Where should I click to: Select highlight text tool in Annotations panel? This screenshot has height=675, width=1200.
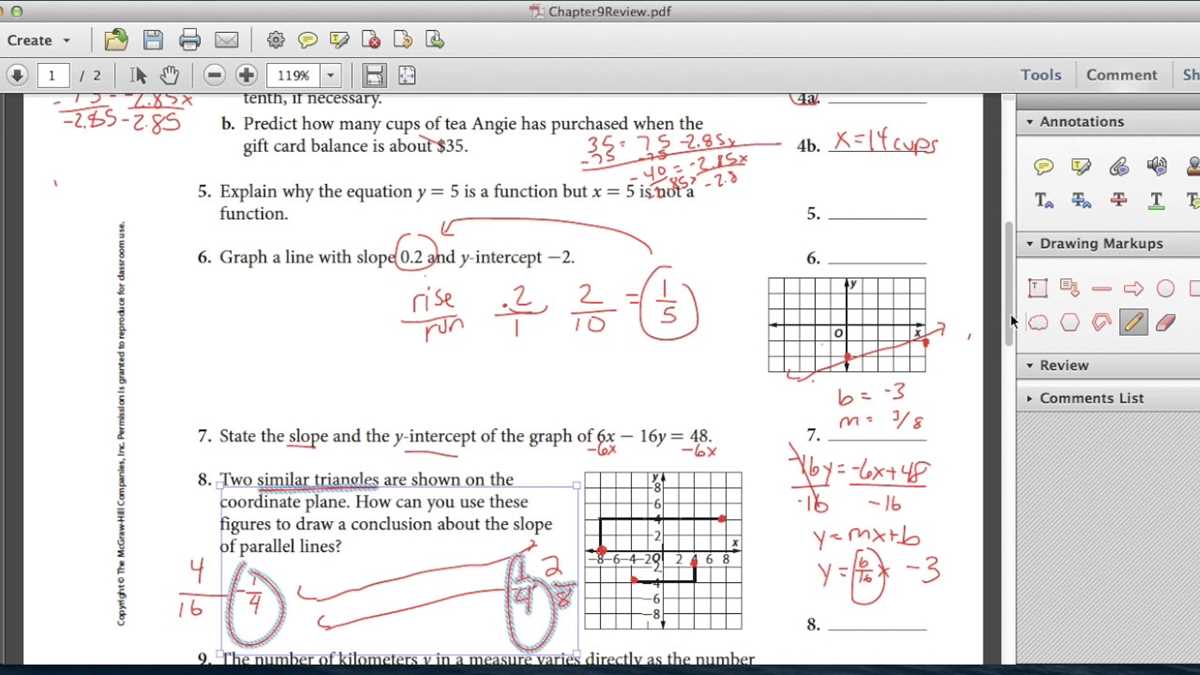click(1081, 166)
